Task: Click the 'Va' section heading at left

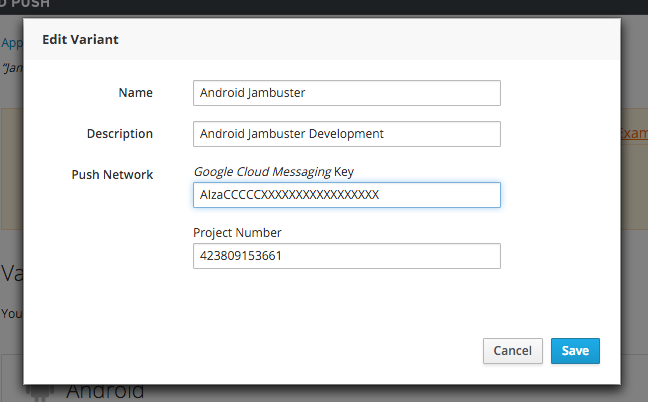Action: 10,273
